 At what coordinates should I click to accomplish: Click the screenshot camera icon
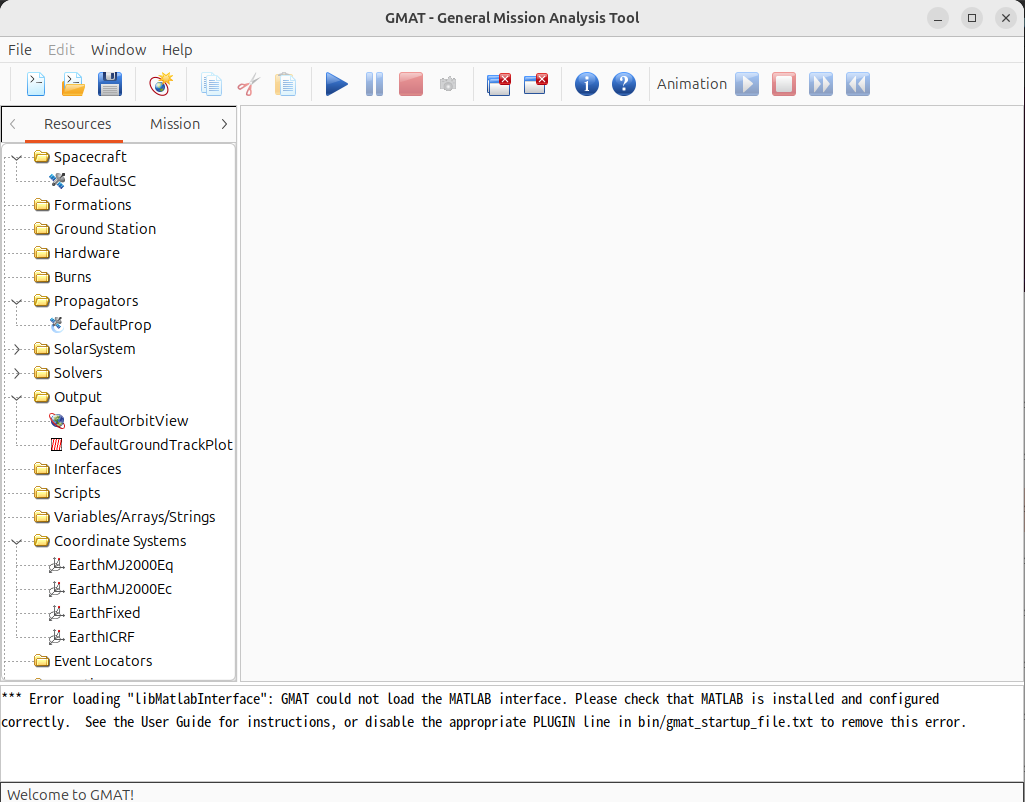click(x=448, y=84)
